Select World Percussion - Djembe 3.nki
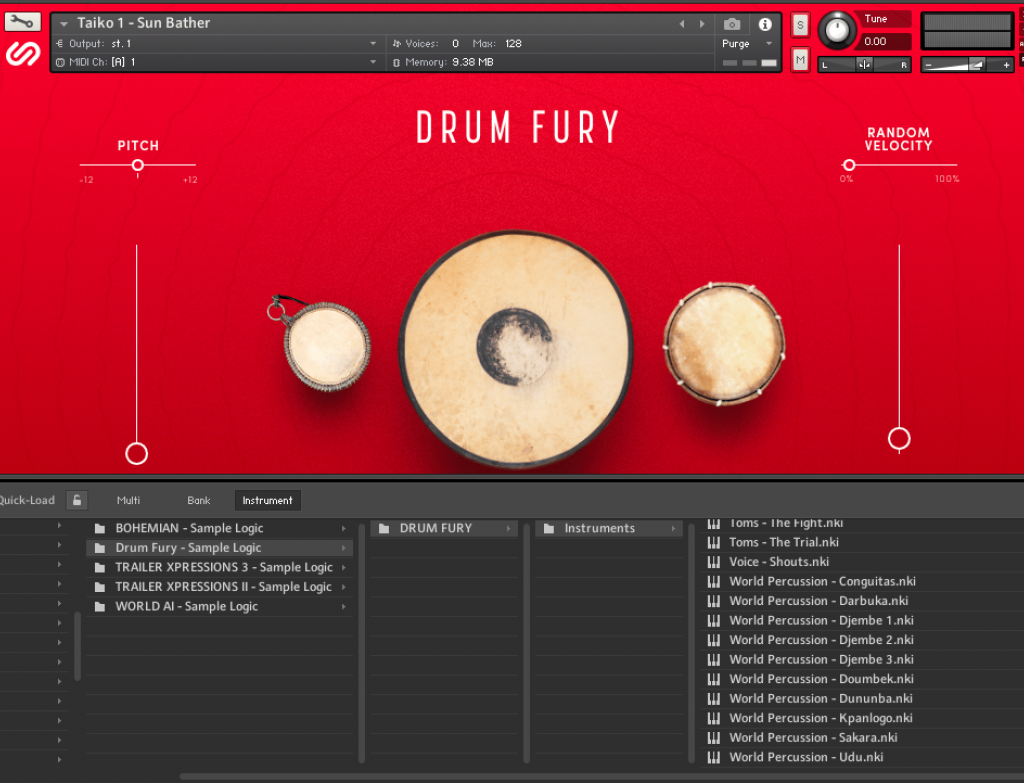The image size is (1024, 783). click(x=821, y=660)
